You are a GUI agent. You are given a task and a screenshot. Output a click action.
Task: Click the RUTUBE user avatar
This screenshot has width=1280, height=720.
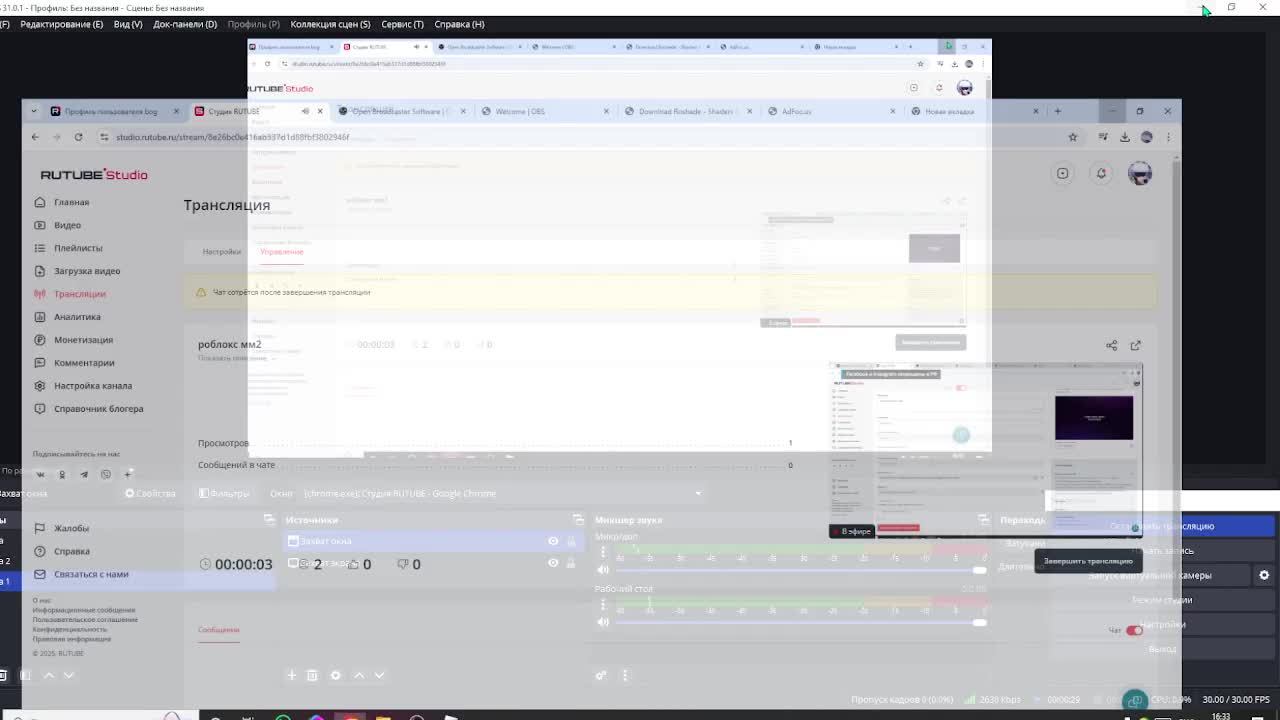coord(1139,173)
